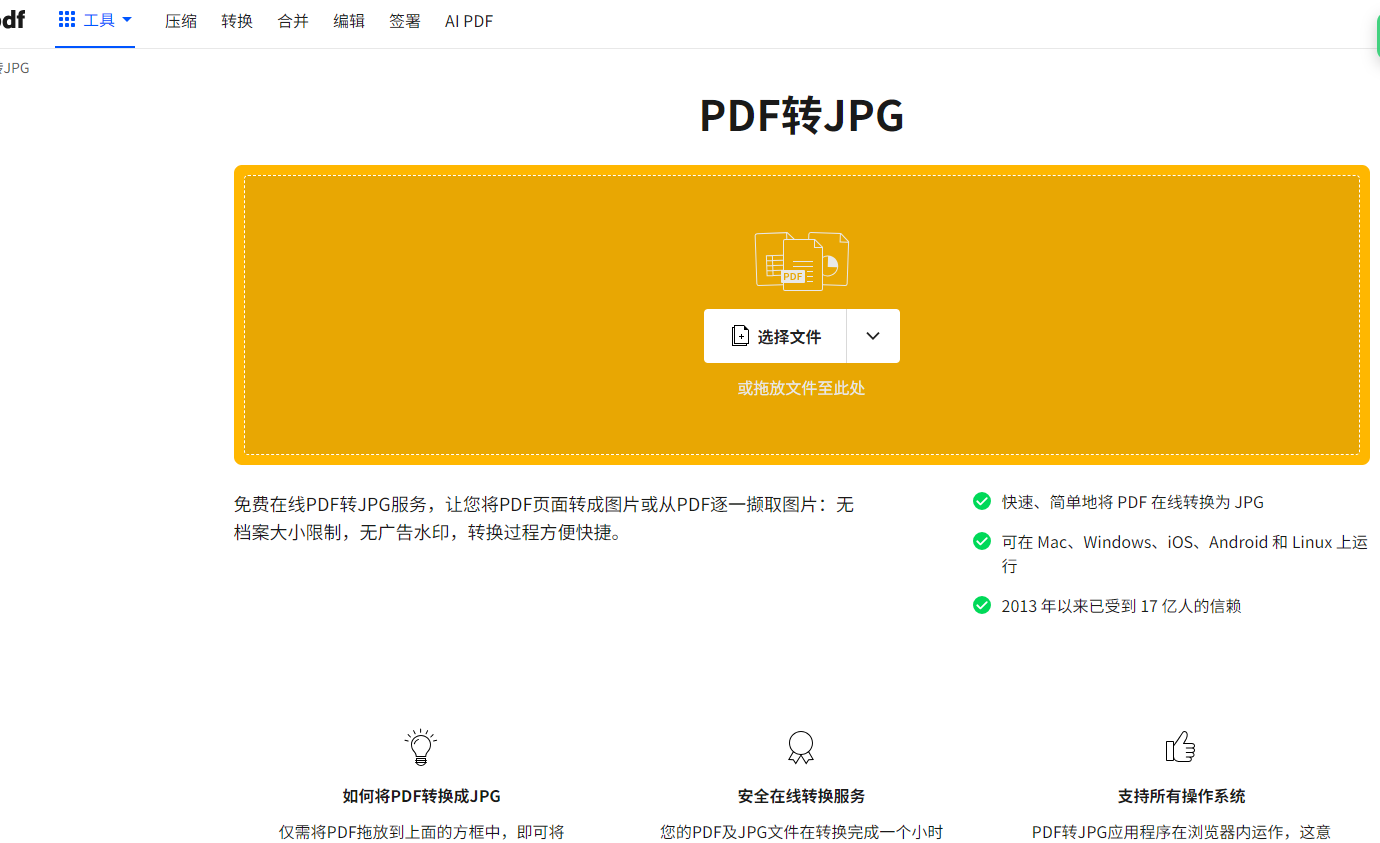1380x843 pixels.
Task: Click the thumbs-up icon above 支持所有操作系统
Action: [x=1181, y=746]
